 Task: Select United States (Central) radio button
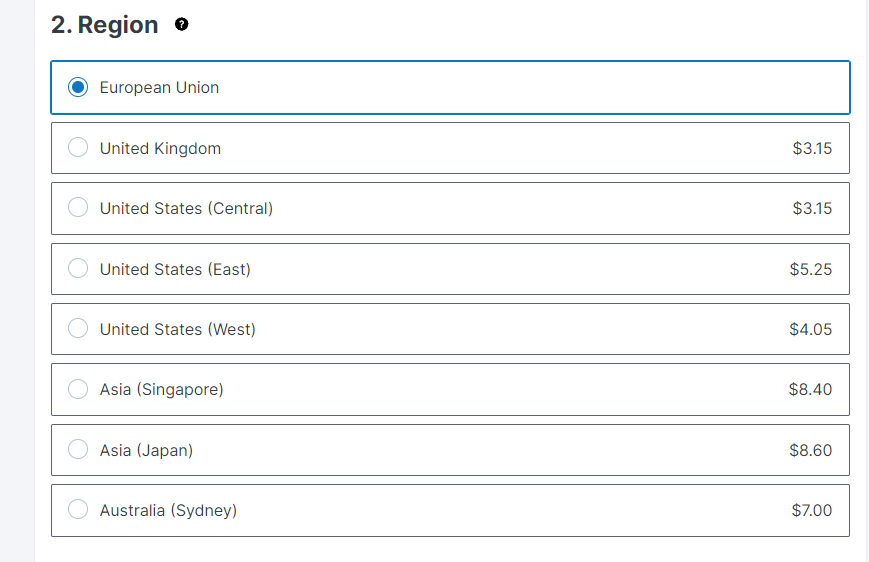point(78,207)
